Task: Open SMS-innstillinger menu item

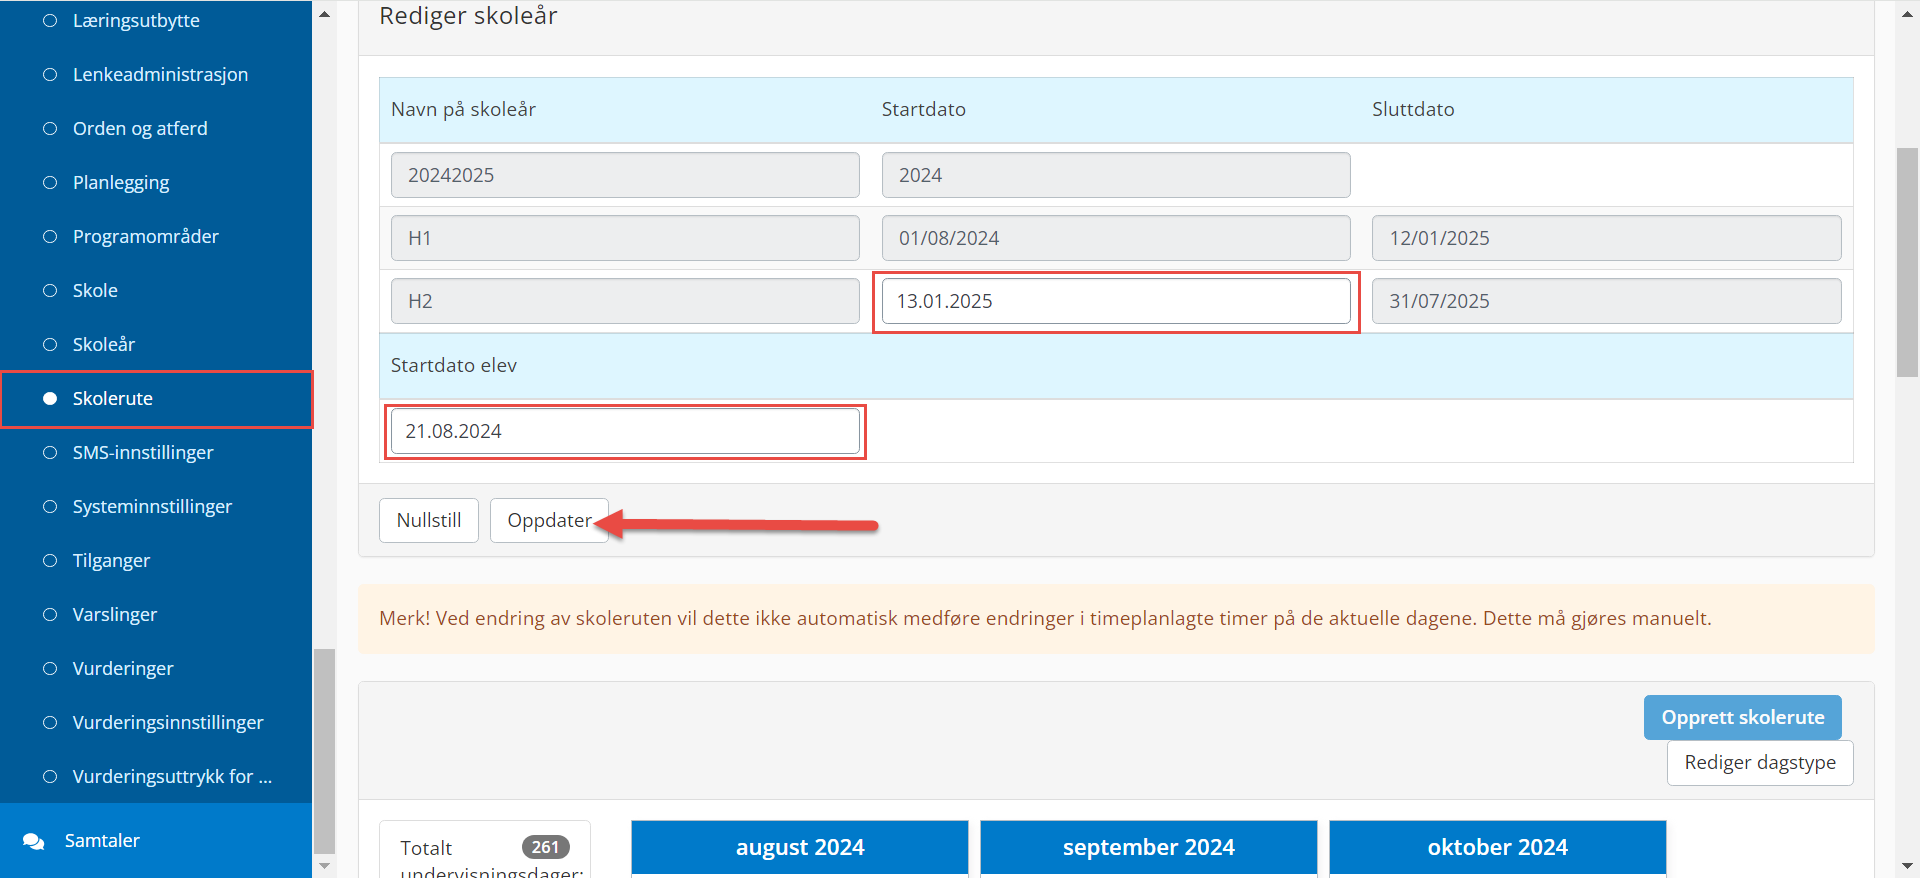Action: click(x=143, y=452)
